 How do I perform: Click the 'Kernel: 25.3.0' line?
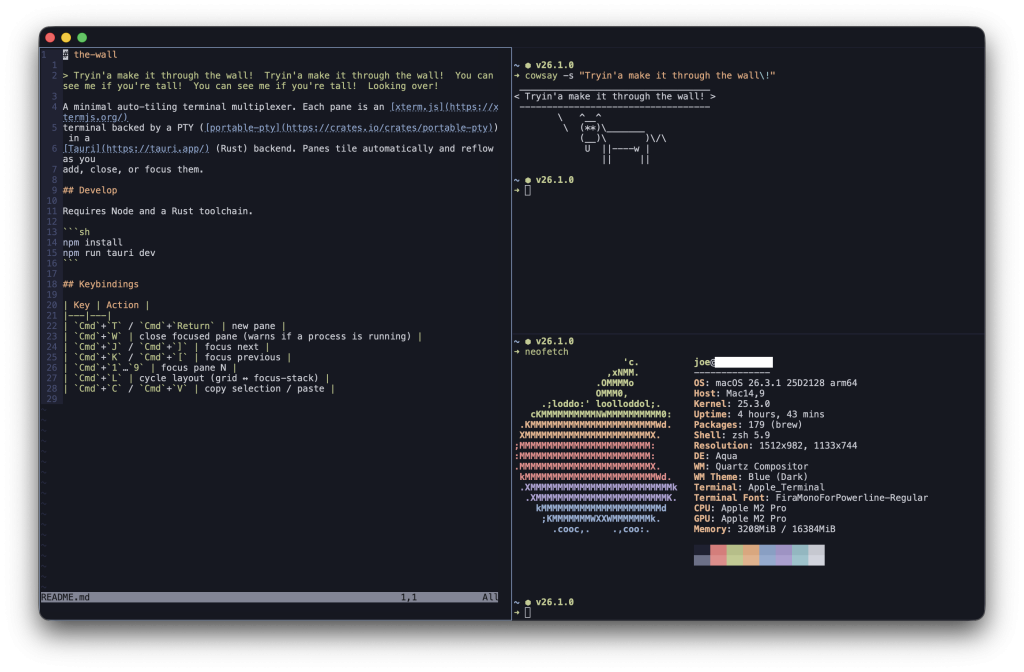coord(731,404)
